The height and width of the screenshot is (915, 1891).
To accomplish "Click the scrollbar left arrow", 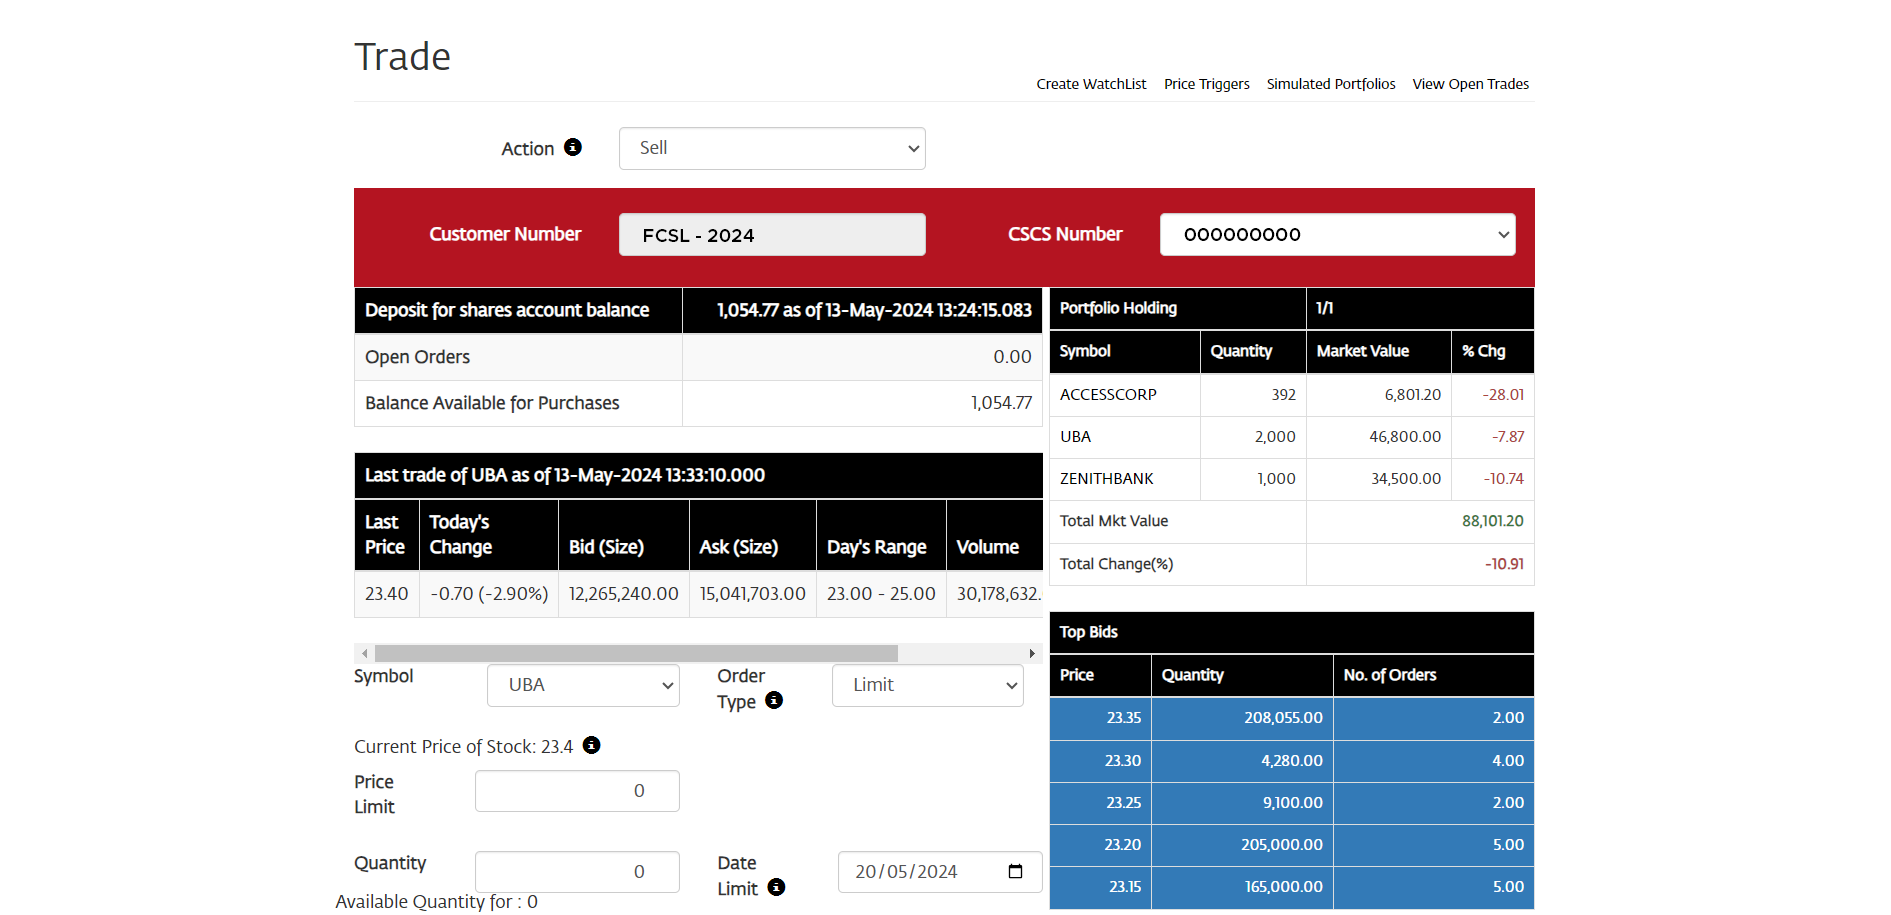I will coord(365,653).
